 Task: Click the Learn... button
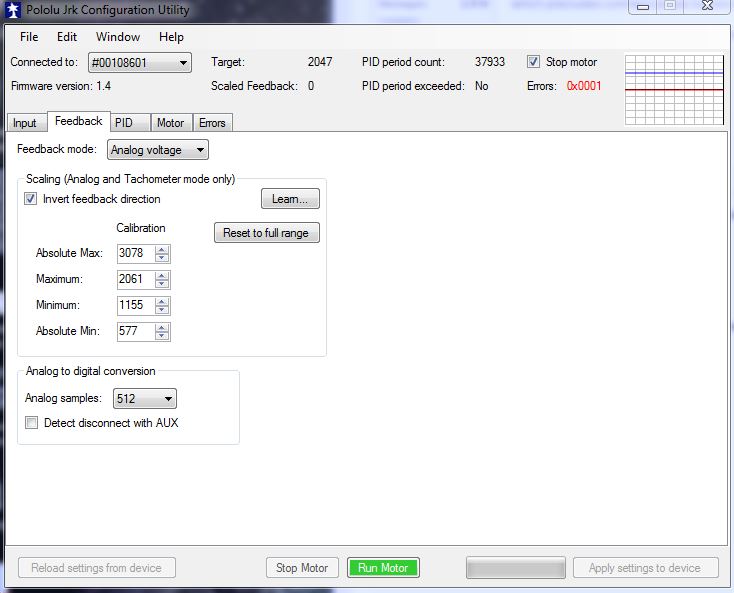pos(290,199)
